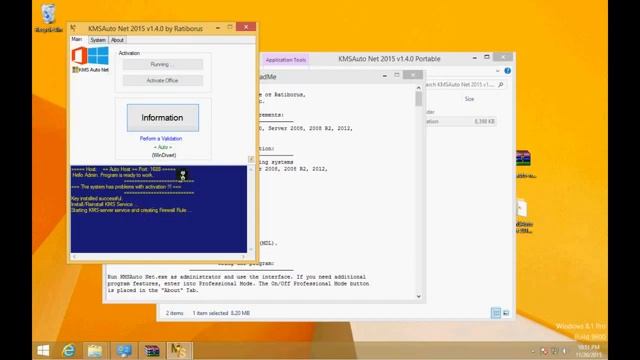The image size is (640, 360).
Task: Click the '2 items' status bar text
Action: click(174, 313)
